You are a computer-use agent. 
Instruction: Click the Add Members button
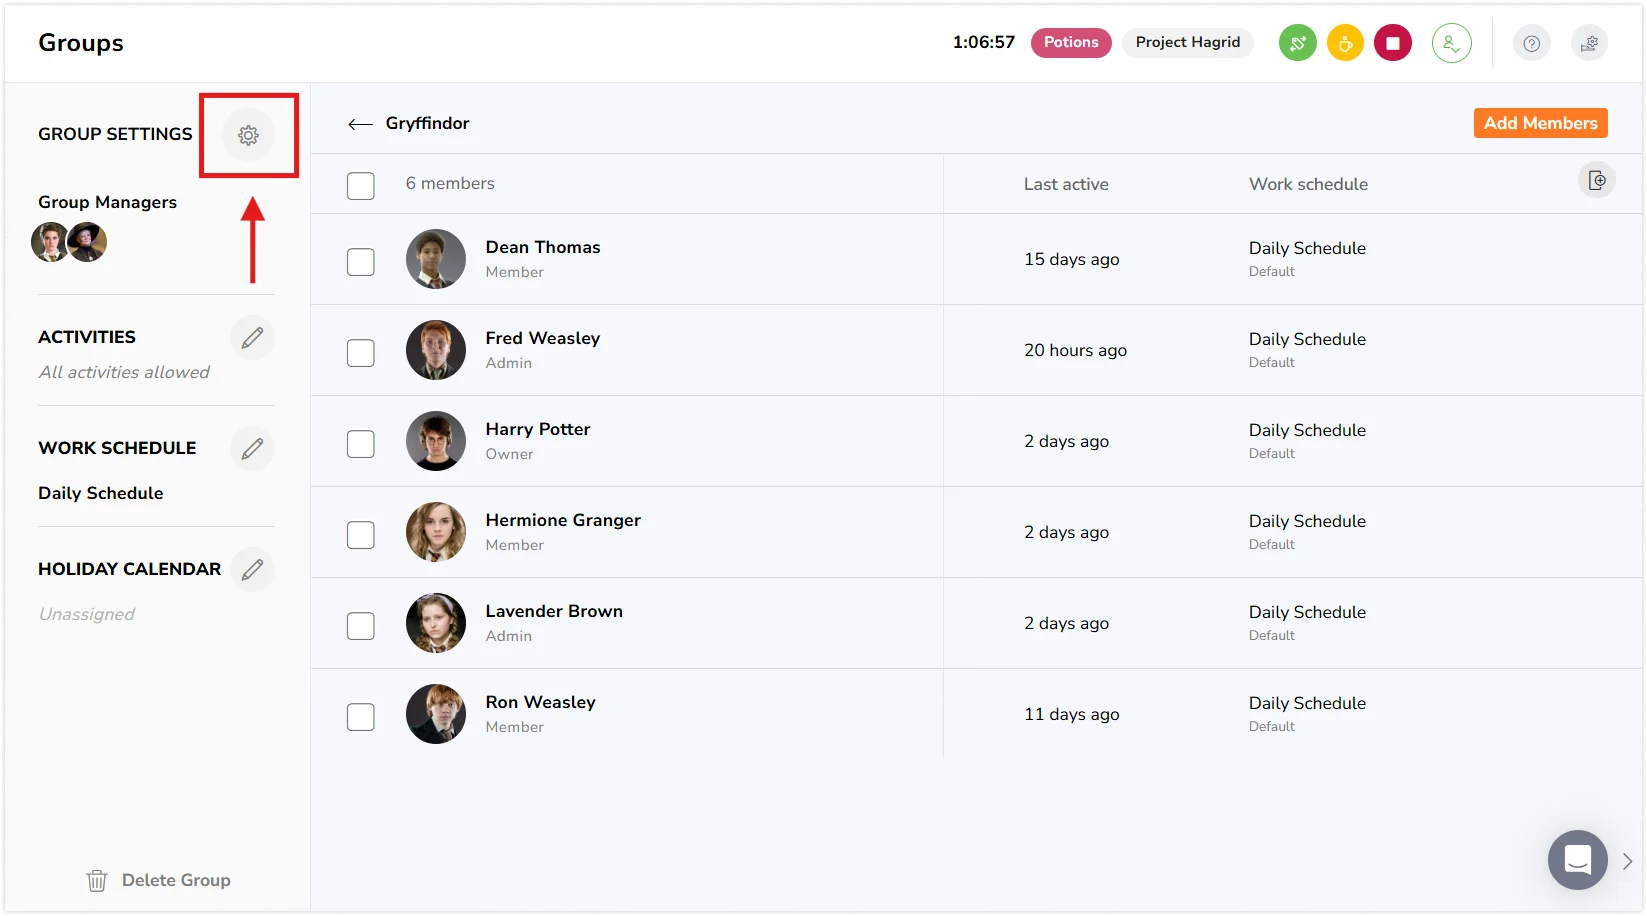click(x=1540, y=123)
